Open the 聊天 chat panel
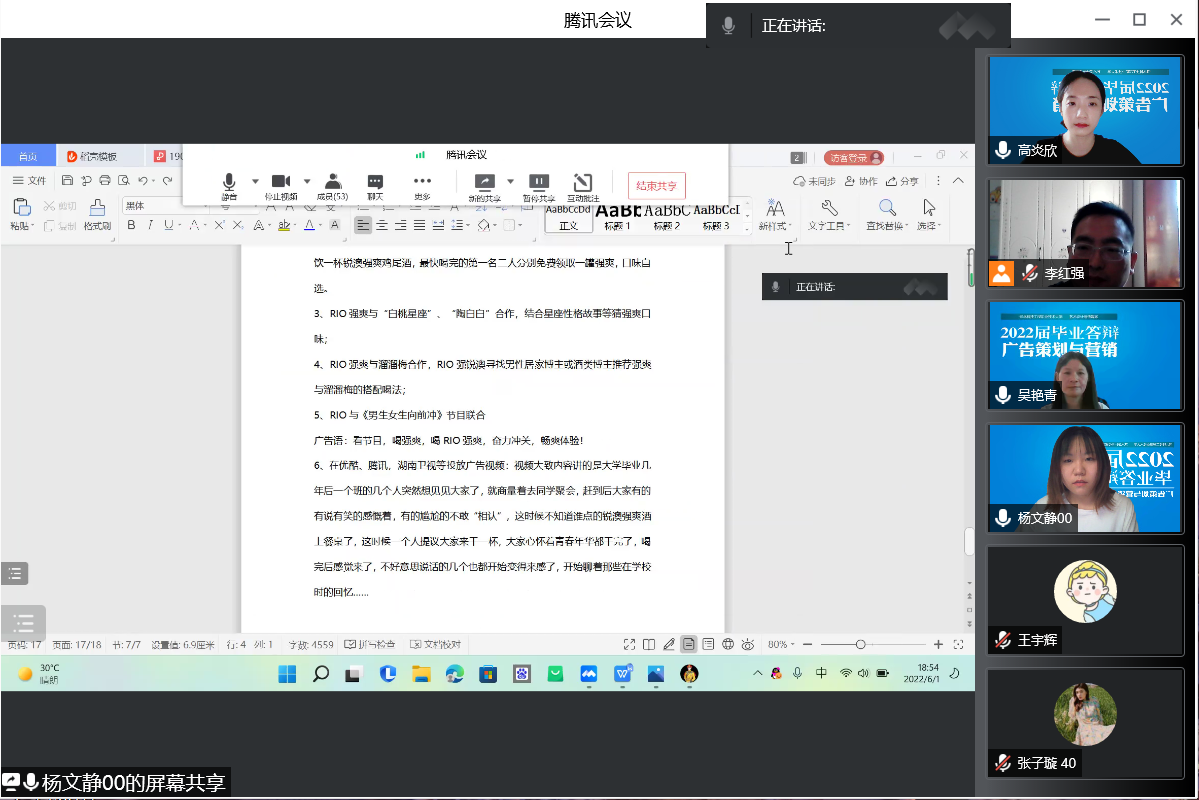This screenshot has height=800, width=1199. click(x=375, y=181)
